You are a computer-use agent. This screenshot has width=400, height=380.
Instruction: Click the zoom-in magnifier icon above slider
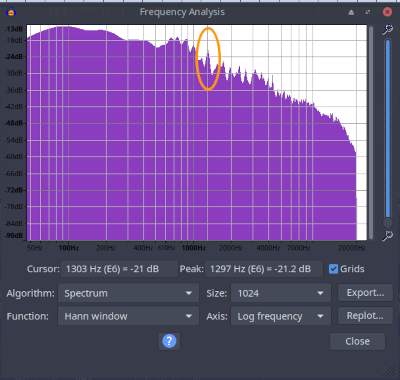point(388,30)
